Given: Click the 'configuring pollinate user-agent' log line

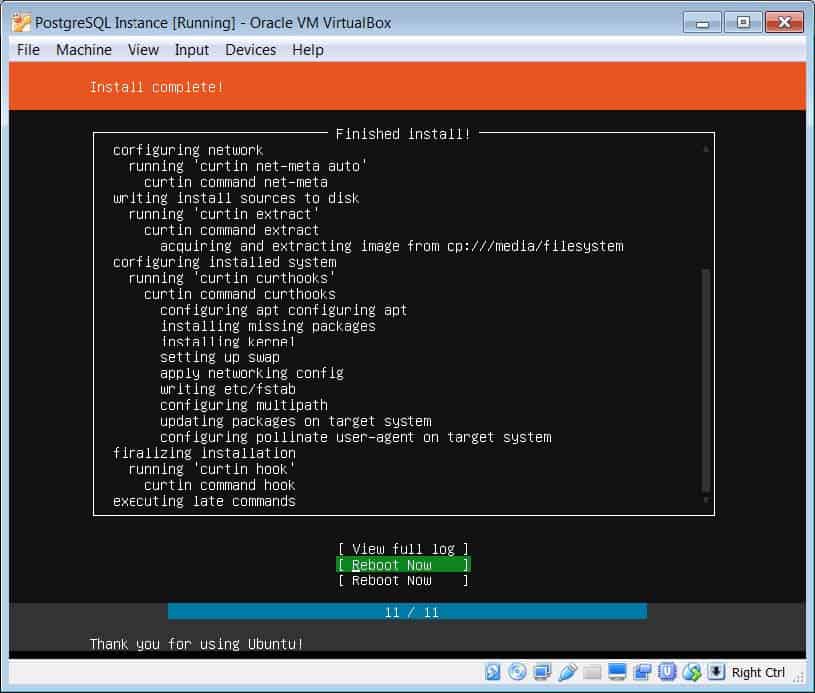Looking at the screenshot, I should [x=356, y=437].
